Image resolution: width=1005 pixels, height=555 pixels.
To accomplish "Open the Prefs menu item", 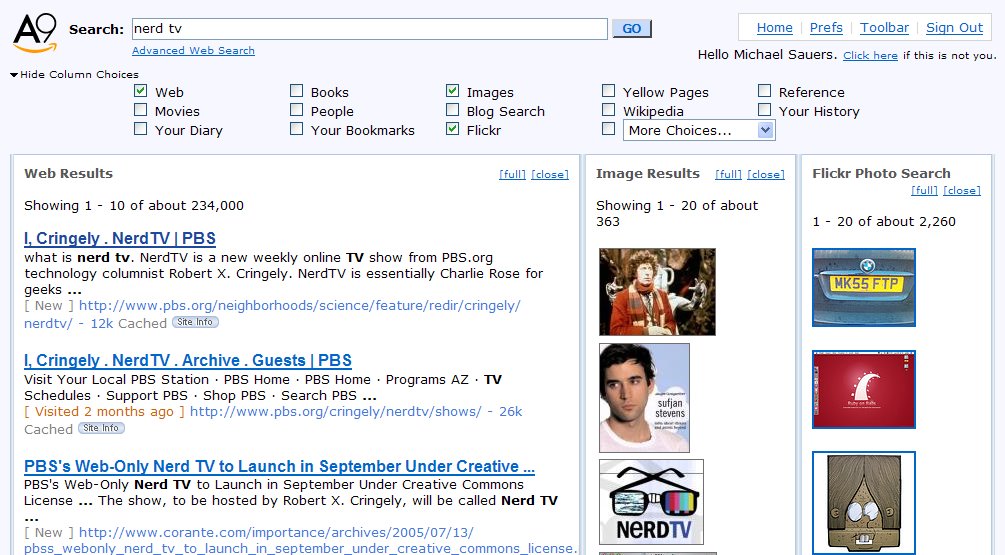I will click(x=826, y=28).
